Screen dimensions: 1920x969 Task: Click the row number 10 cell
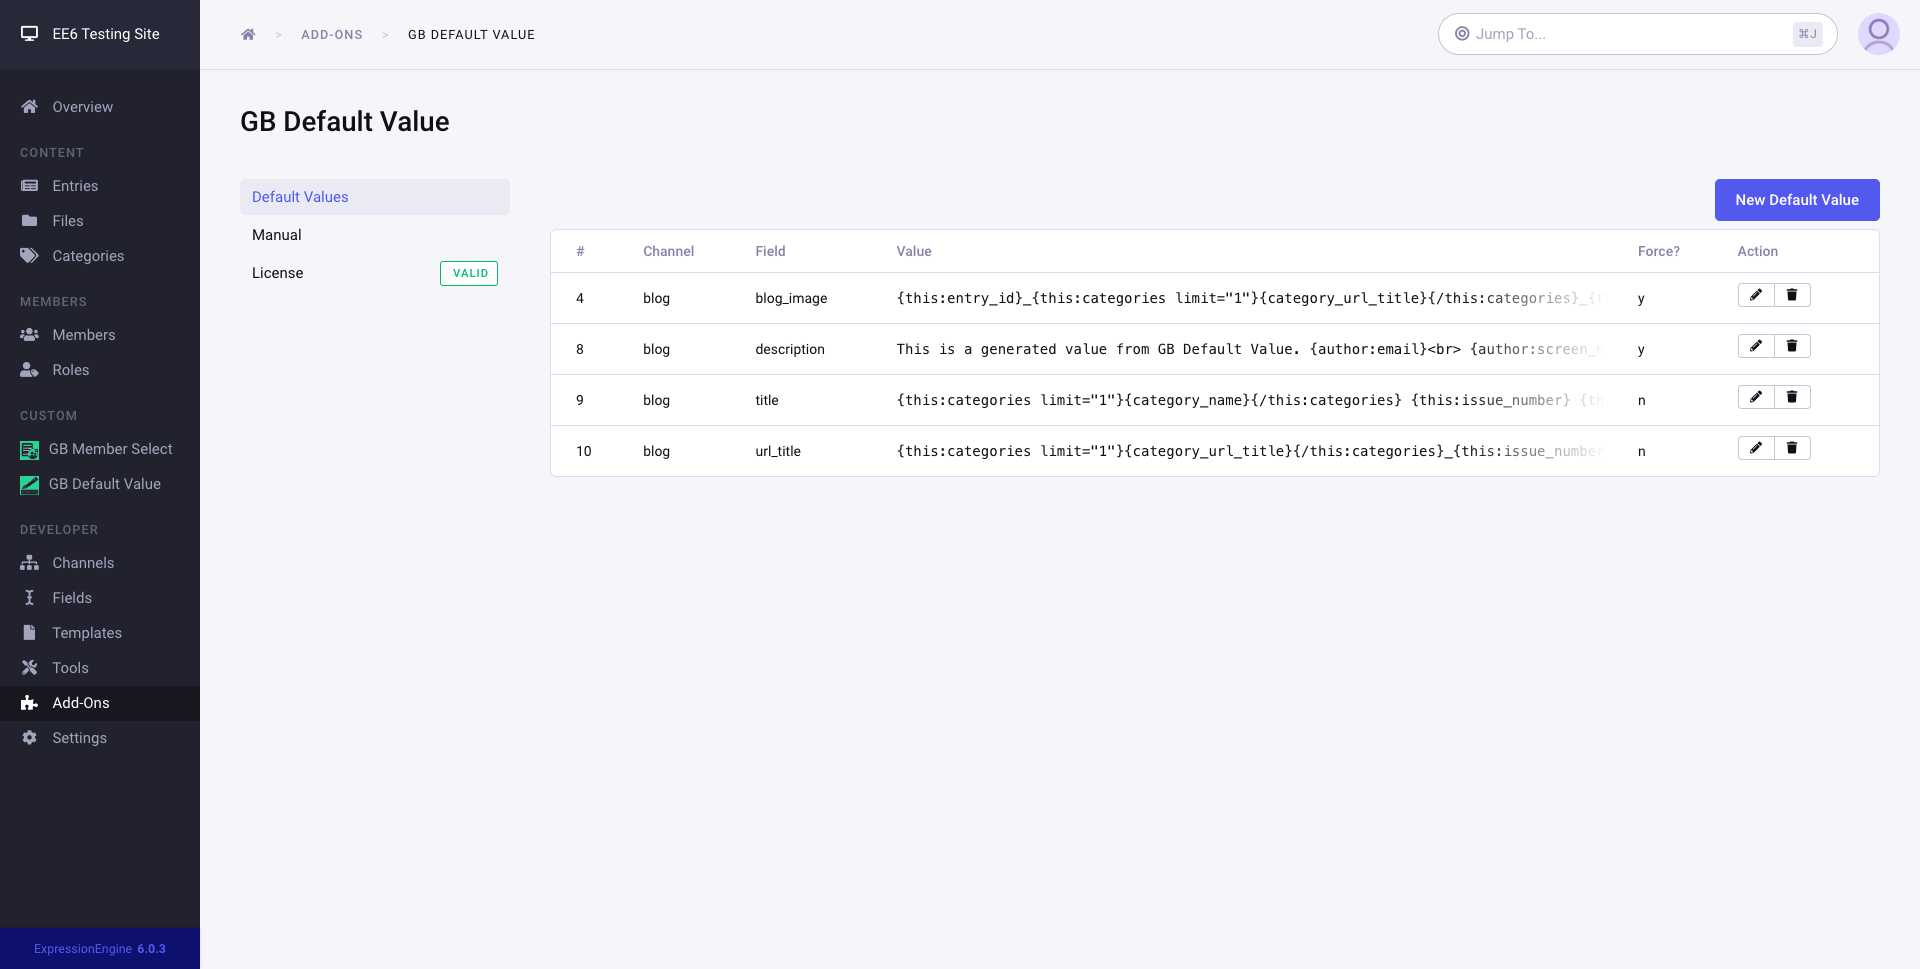point(584,451)
